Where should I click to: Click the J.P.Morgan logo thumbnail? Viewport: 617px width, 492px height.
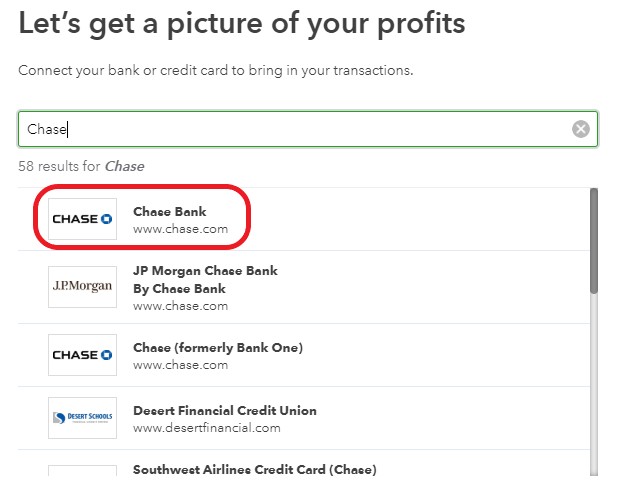point(82,287)
